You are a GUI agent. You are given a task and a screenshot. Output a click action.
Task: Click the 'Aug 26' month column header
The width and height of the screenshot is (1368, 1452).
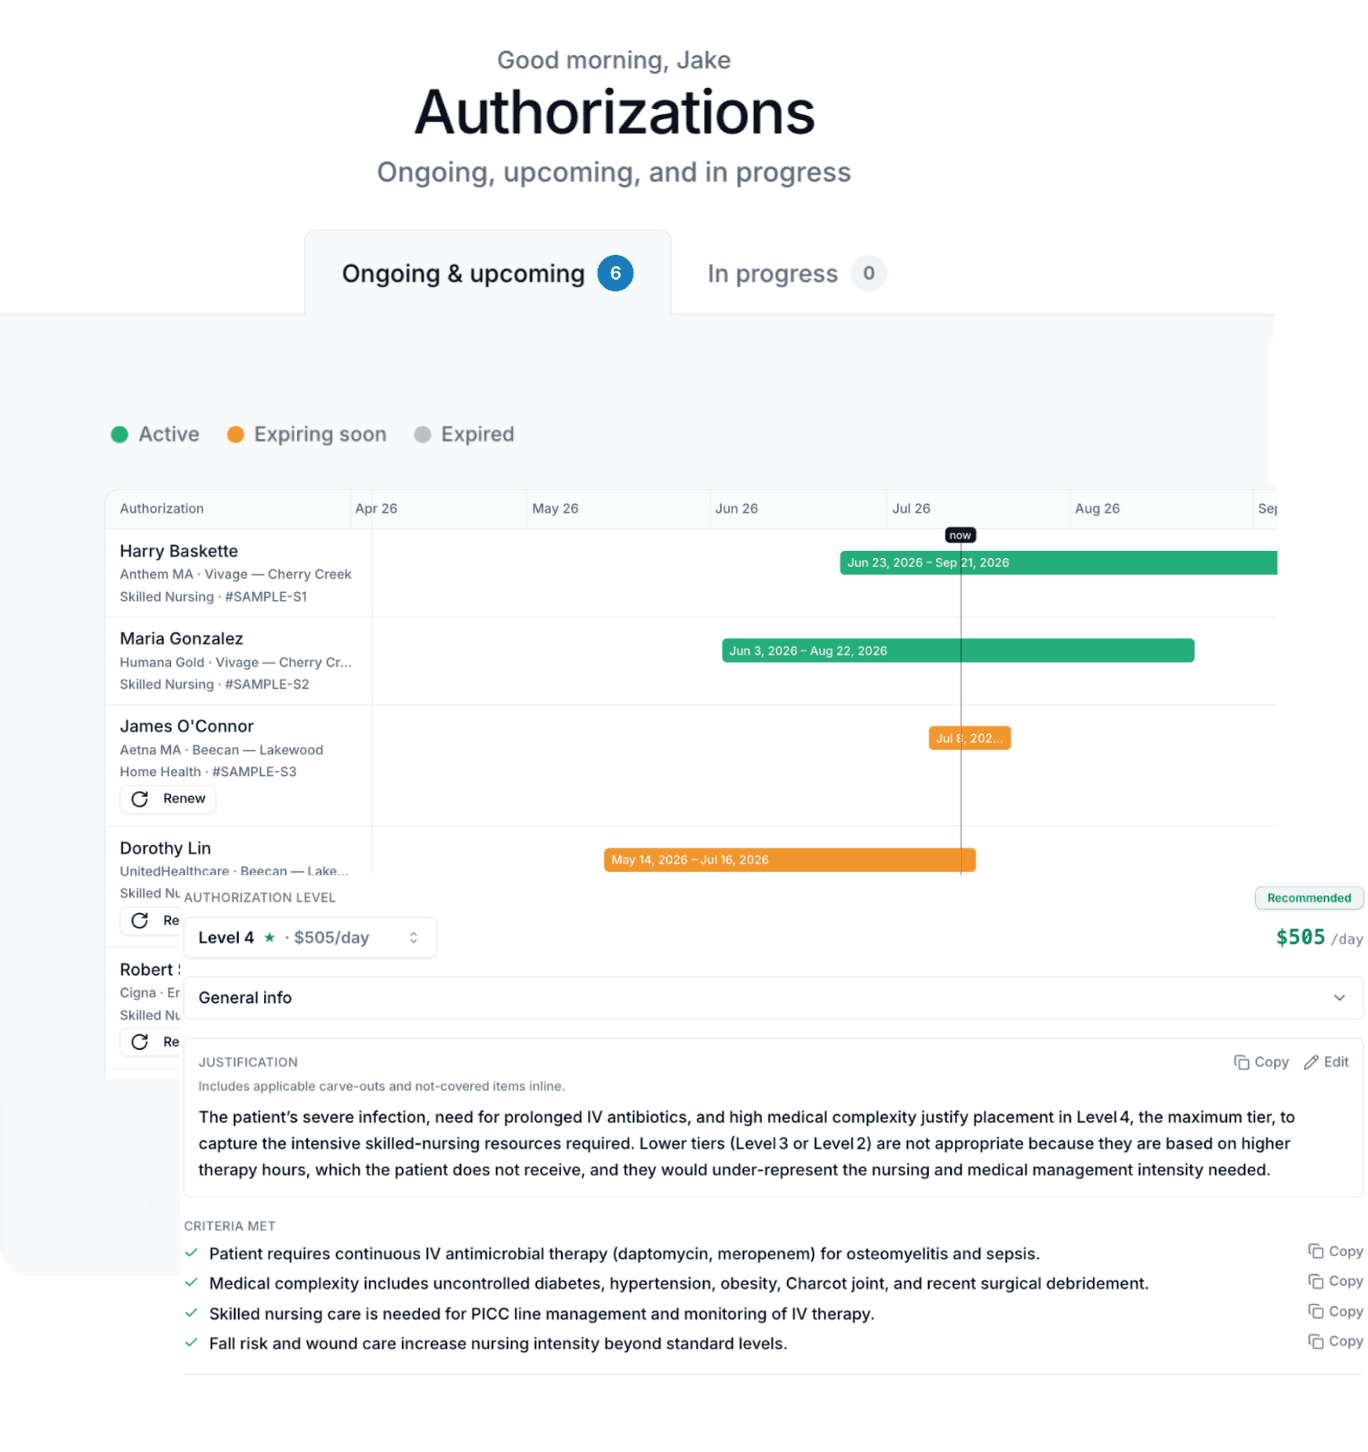[1097, 509]
